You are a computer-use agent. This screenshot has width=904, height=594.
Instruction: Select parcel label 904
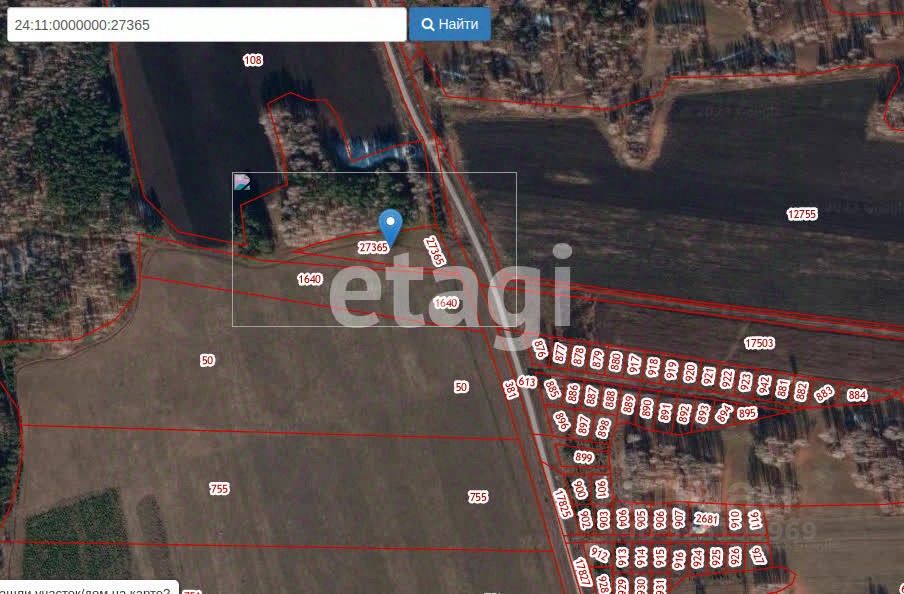tap(622, 519)
